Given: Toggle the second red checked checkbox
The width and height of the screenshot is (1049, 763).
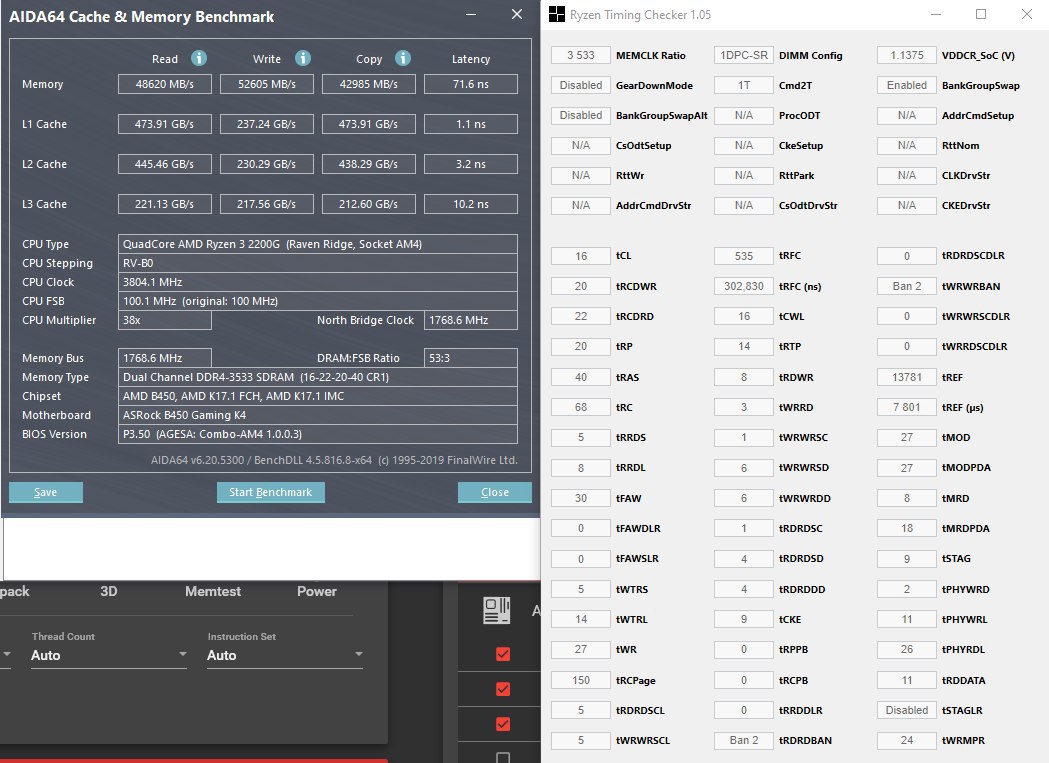Looking at the screenshot, I should point(503,689).
